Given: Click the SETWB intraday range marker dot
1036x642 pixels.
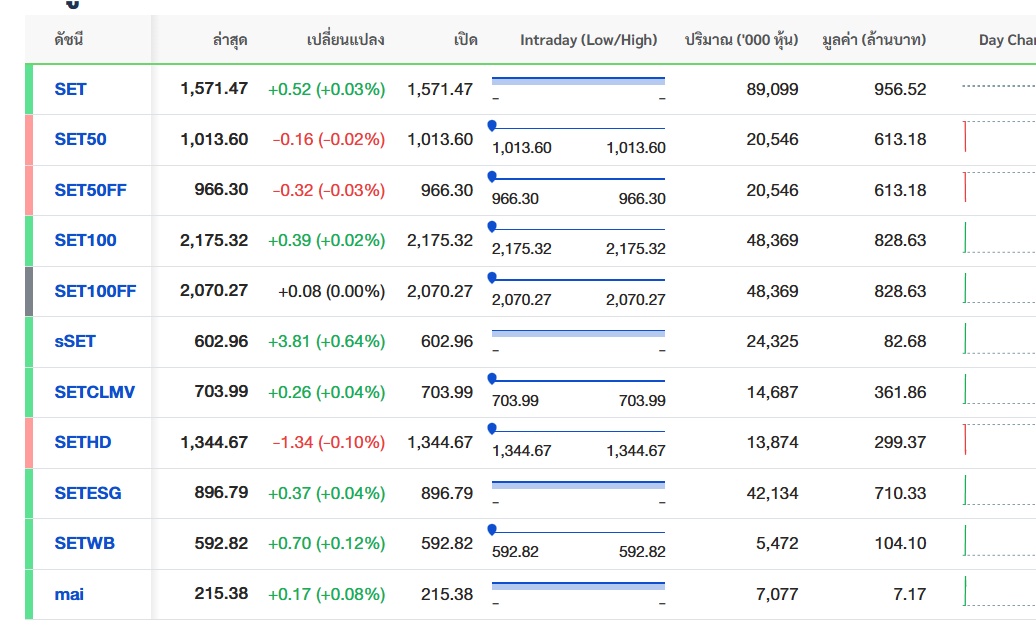Looking at the screenshot, I should pyautogui.click(x=492, y=530).
